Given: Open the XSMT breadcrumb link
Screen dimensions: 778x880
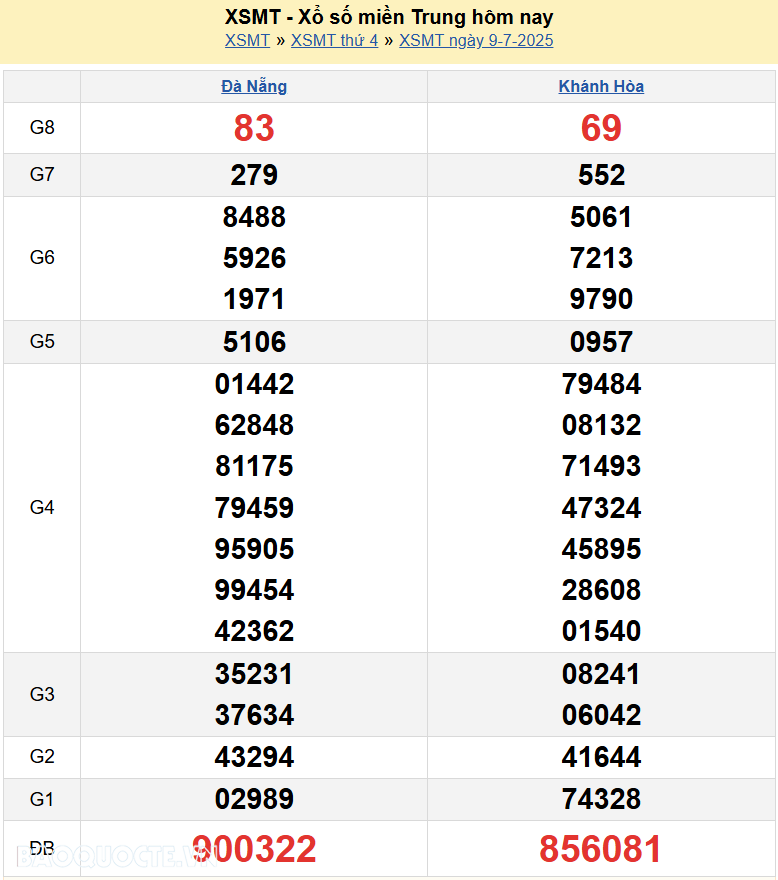Looking at the screenshot, I should (x=247, y=41).
